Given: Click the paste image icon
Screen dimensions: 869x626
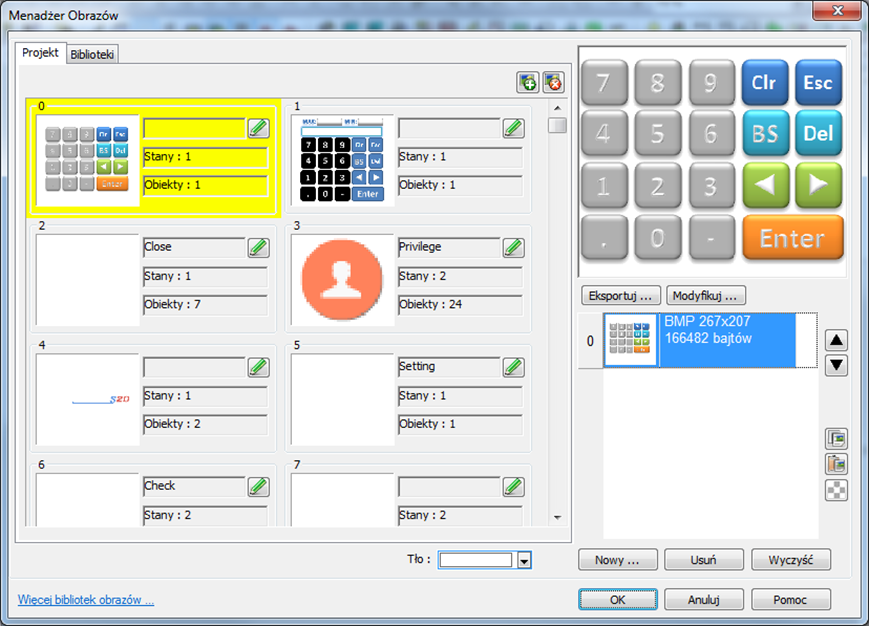Looking at the screenshot, I should point(836,464).
